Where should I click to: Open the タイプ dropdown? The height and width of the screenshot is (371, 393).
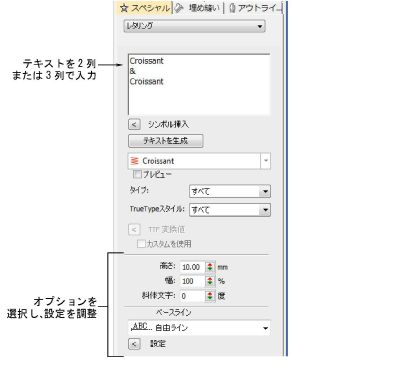pyautogui.click(x=230, y=191)
